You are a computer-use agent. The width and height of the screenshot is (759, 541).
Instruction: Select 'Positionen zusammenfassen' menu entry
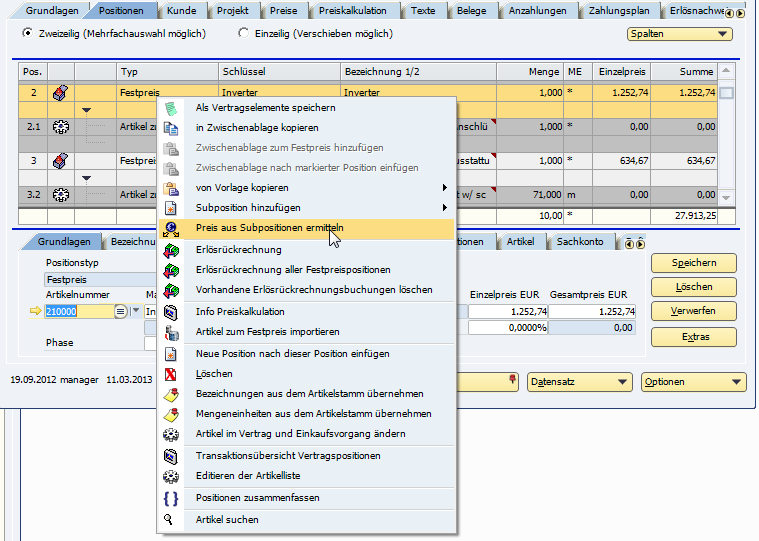pos(258,497)
